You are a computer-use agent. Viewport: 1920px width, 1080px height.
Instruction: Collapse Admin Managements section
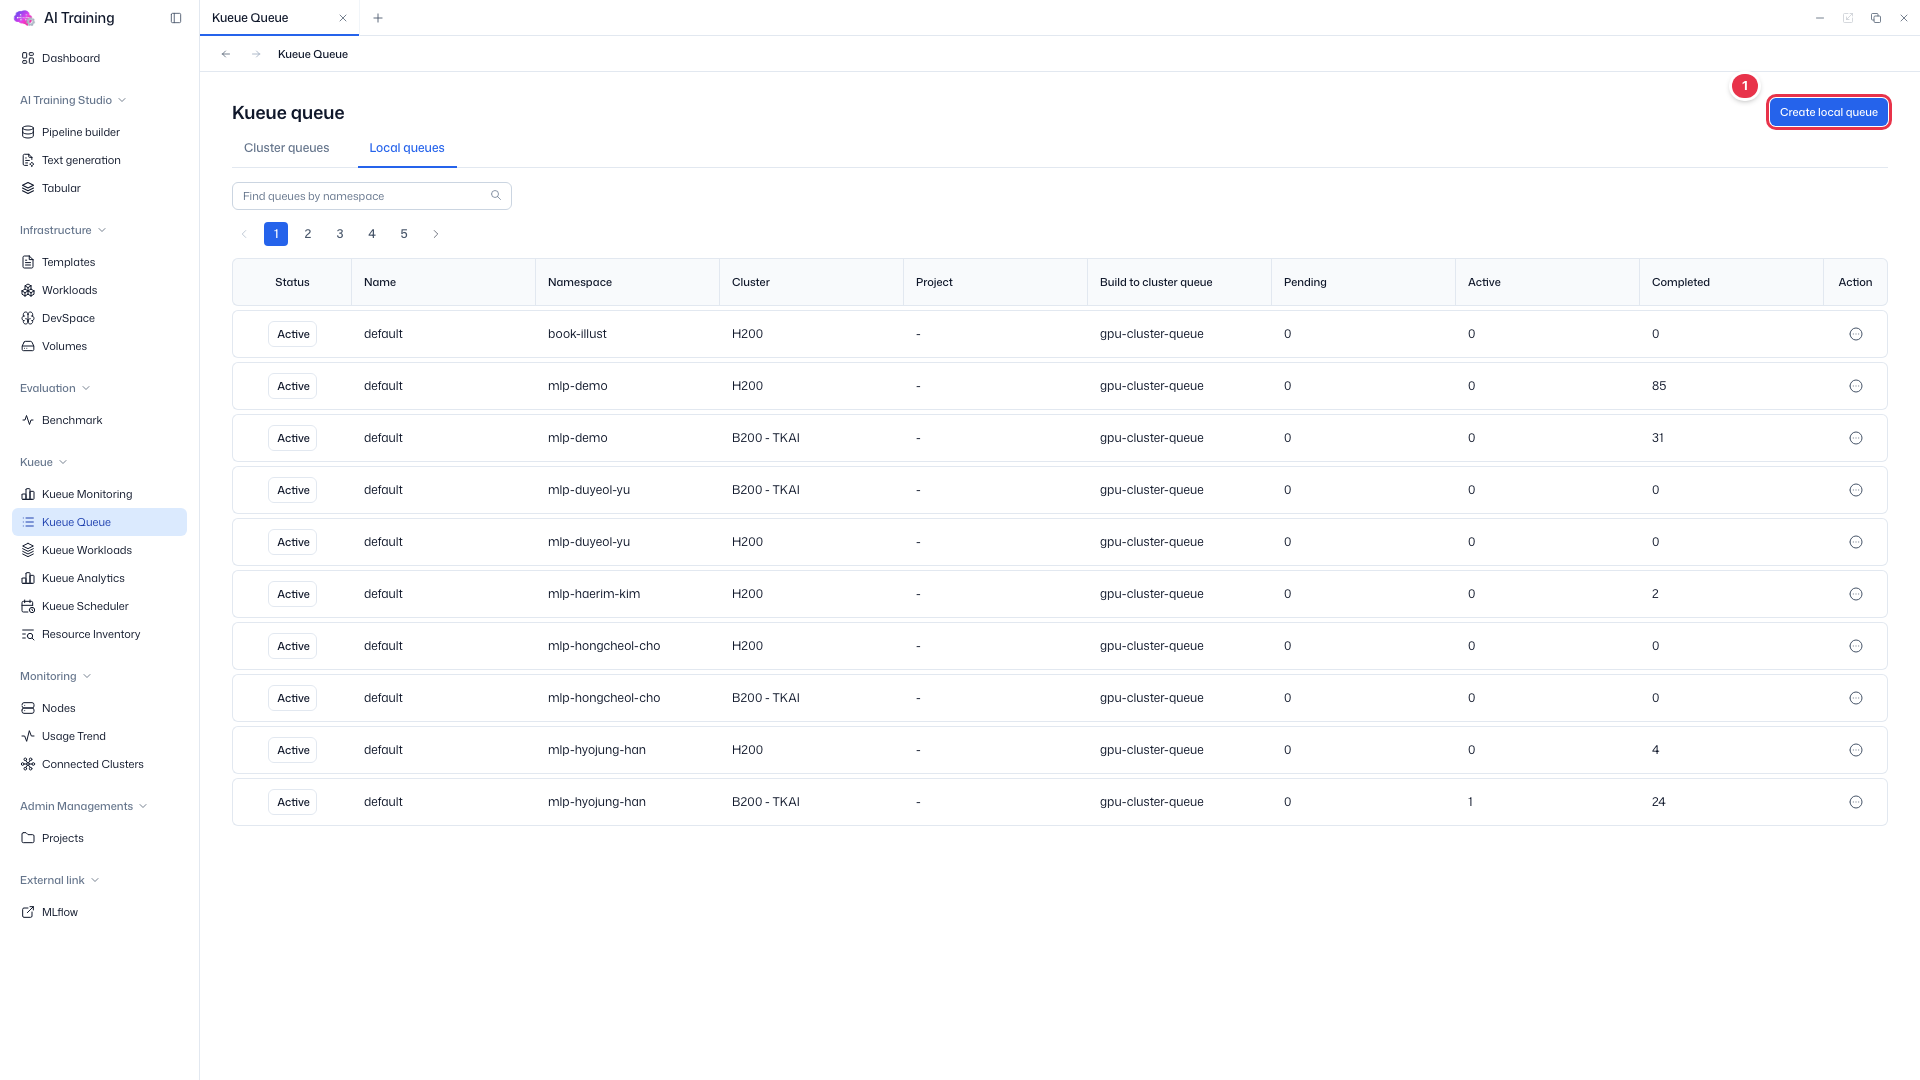[x=84, y=806]
